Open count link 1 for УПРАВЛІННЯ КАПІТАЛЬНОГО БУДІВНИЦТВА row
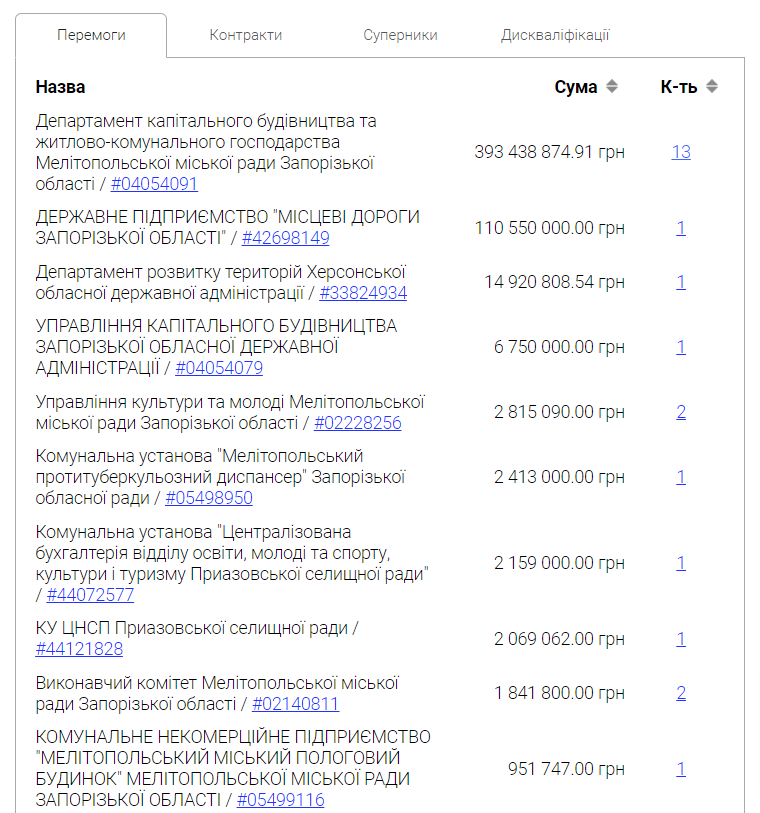This screenshot has height=813, width=760. point(681,347)
